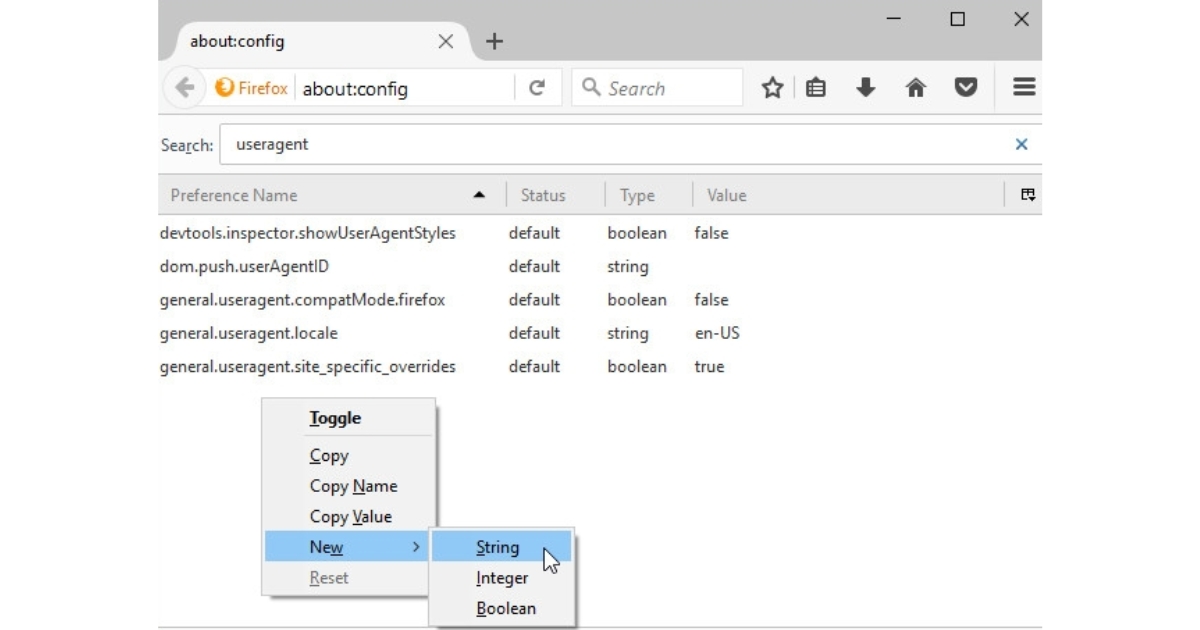Select Boolean in the New submenu

[506, 608]
